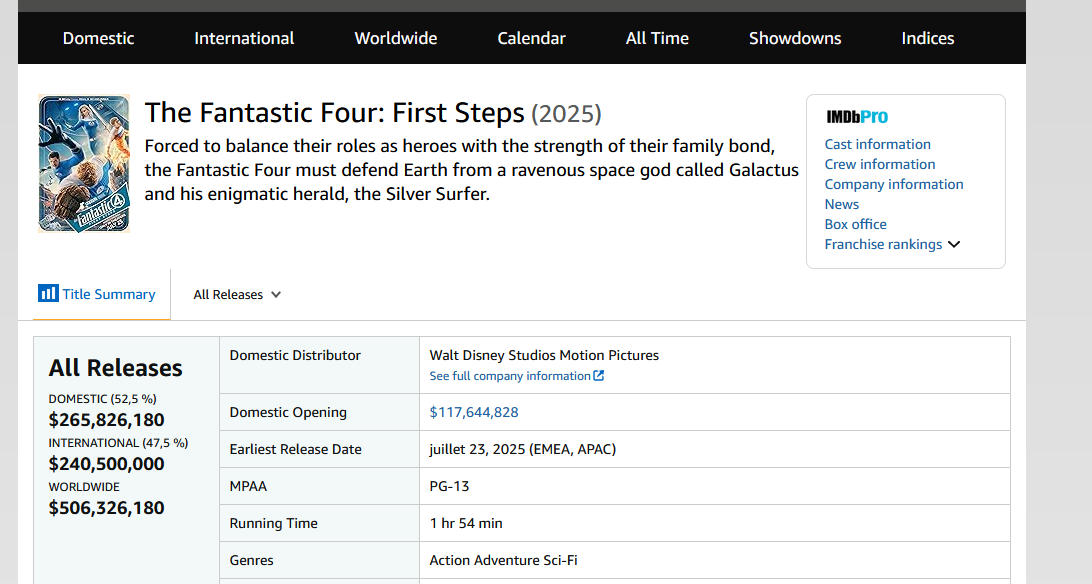Click the WORLDWIDE label above the total
This screenshot has height=584, width=1092.
[84, 487]
